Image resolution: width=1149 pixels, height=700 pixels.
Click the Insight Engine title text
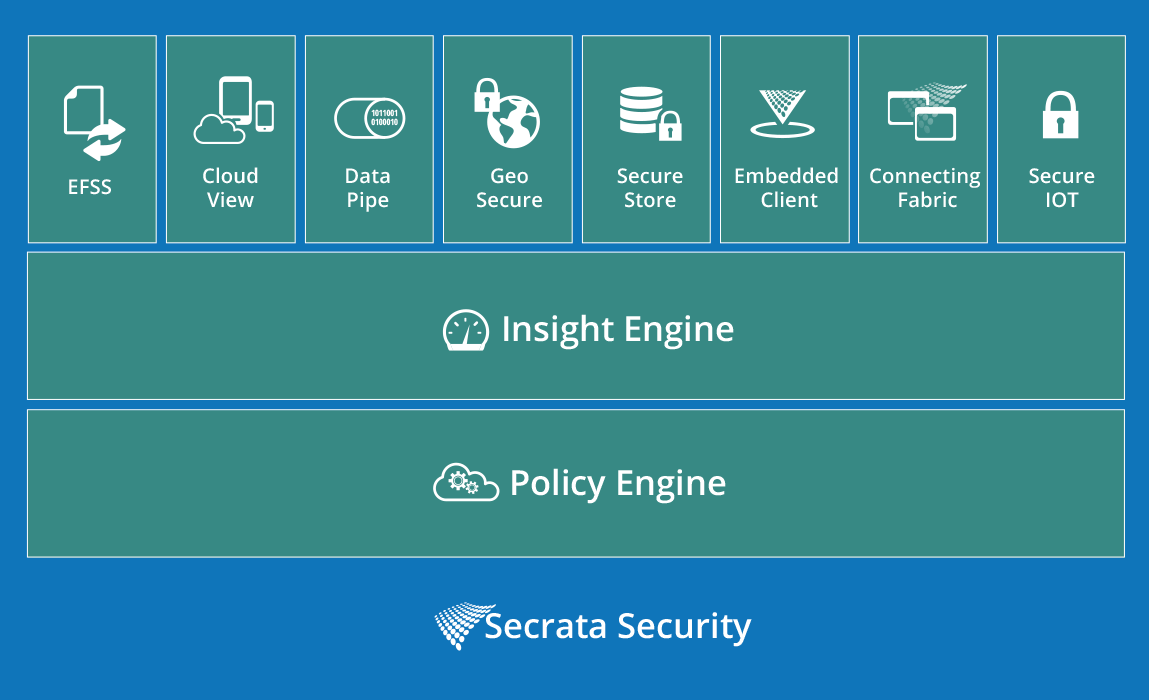click(x=618, y=329)
